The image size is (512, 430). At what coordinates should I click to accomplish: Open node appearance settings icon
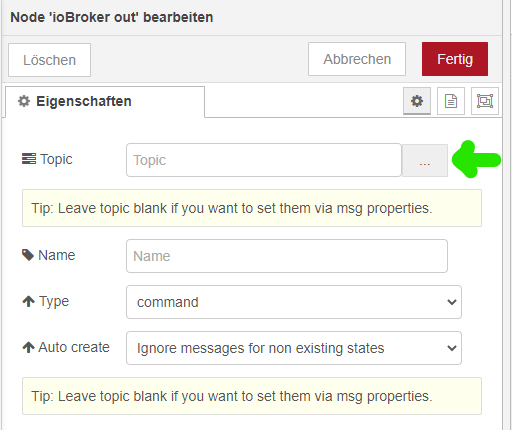click(x=485, y=101)
